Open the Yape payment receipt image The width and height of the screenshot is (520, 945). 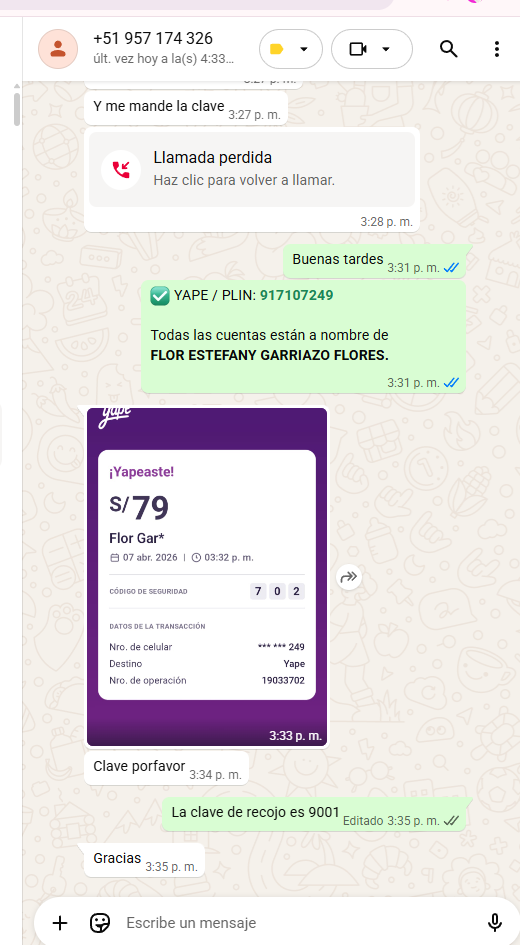click(x=207, y=577)
